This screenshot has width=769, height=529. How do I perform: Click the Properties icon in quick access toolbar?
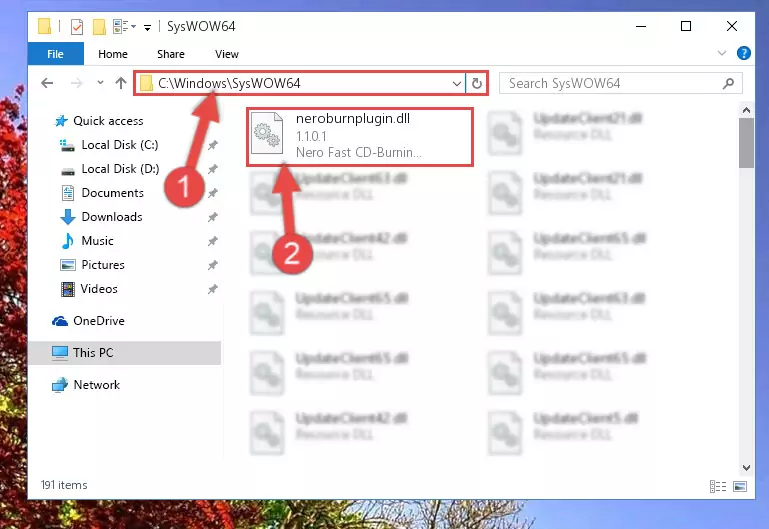tap(77, 26)
